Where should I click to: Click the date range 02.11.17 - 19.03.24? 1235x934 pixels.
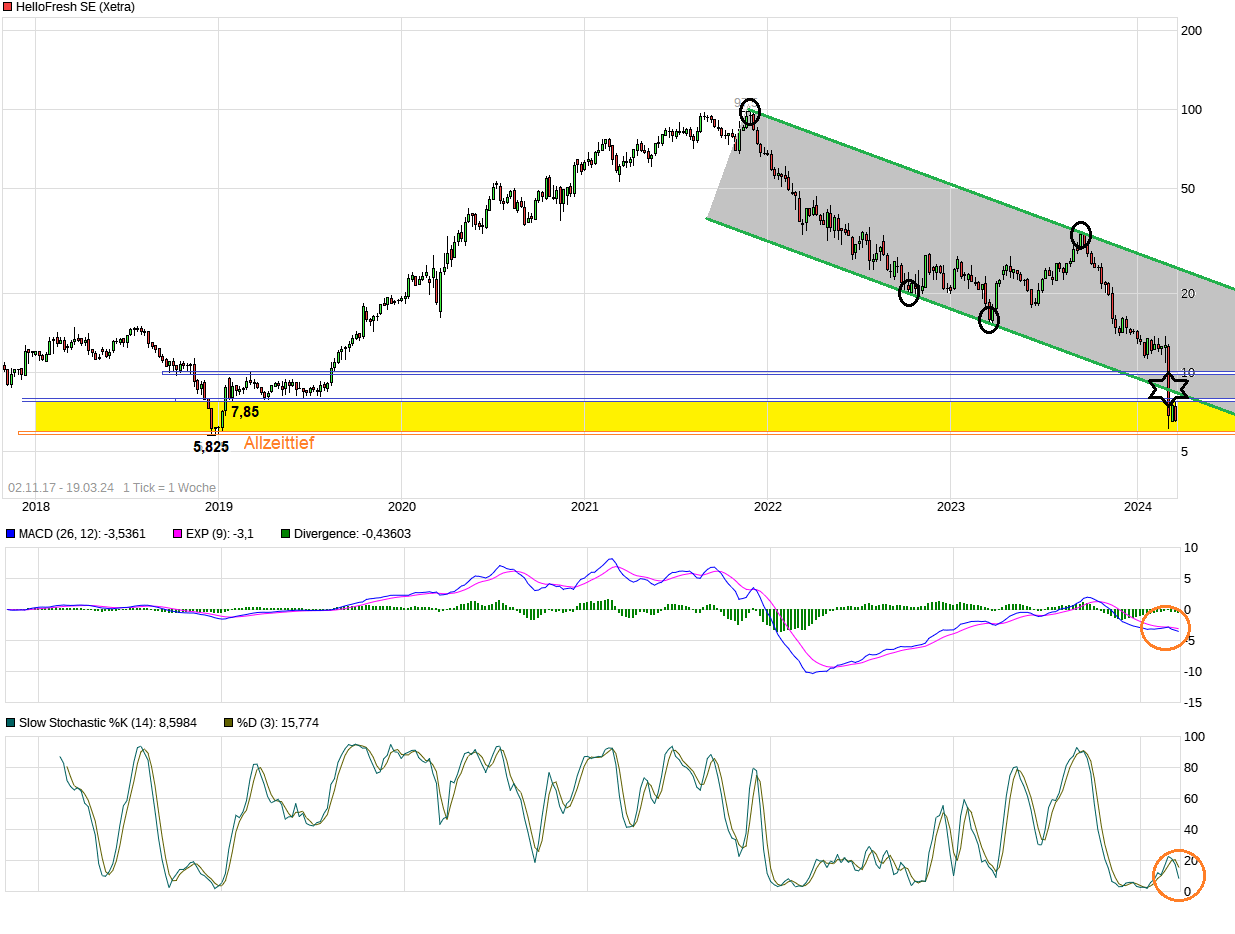point(61,488)
